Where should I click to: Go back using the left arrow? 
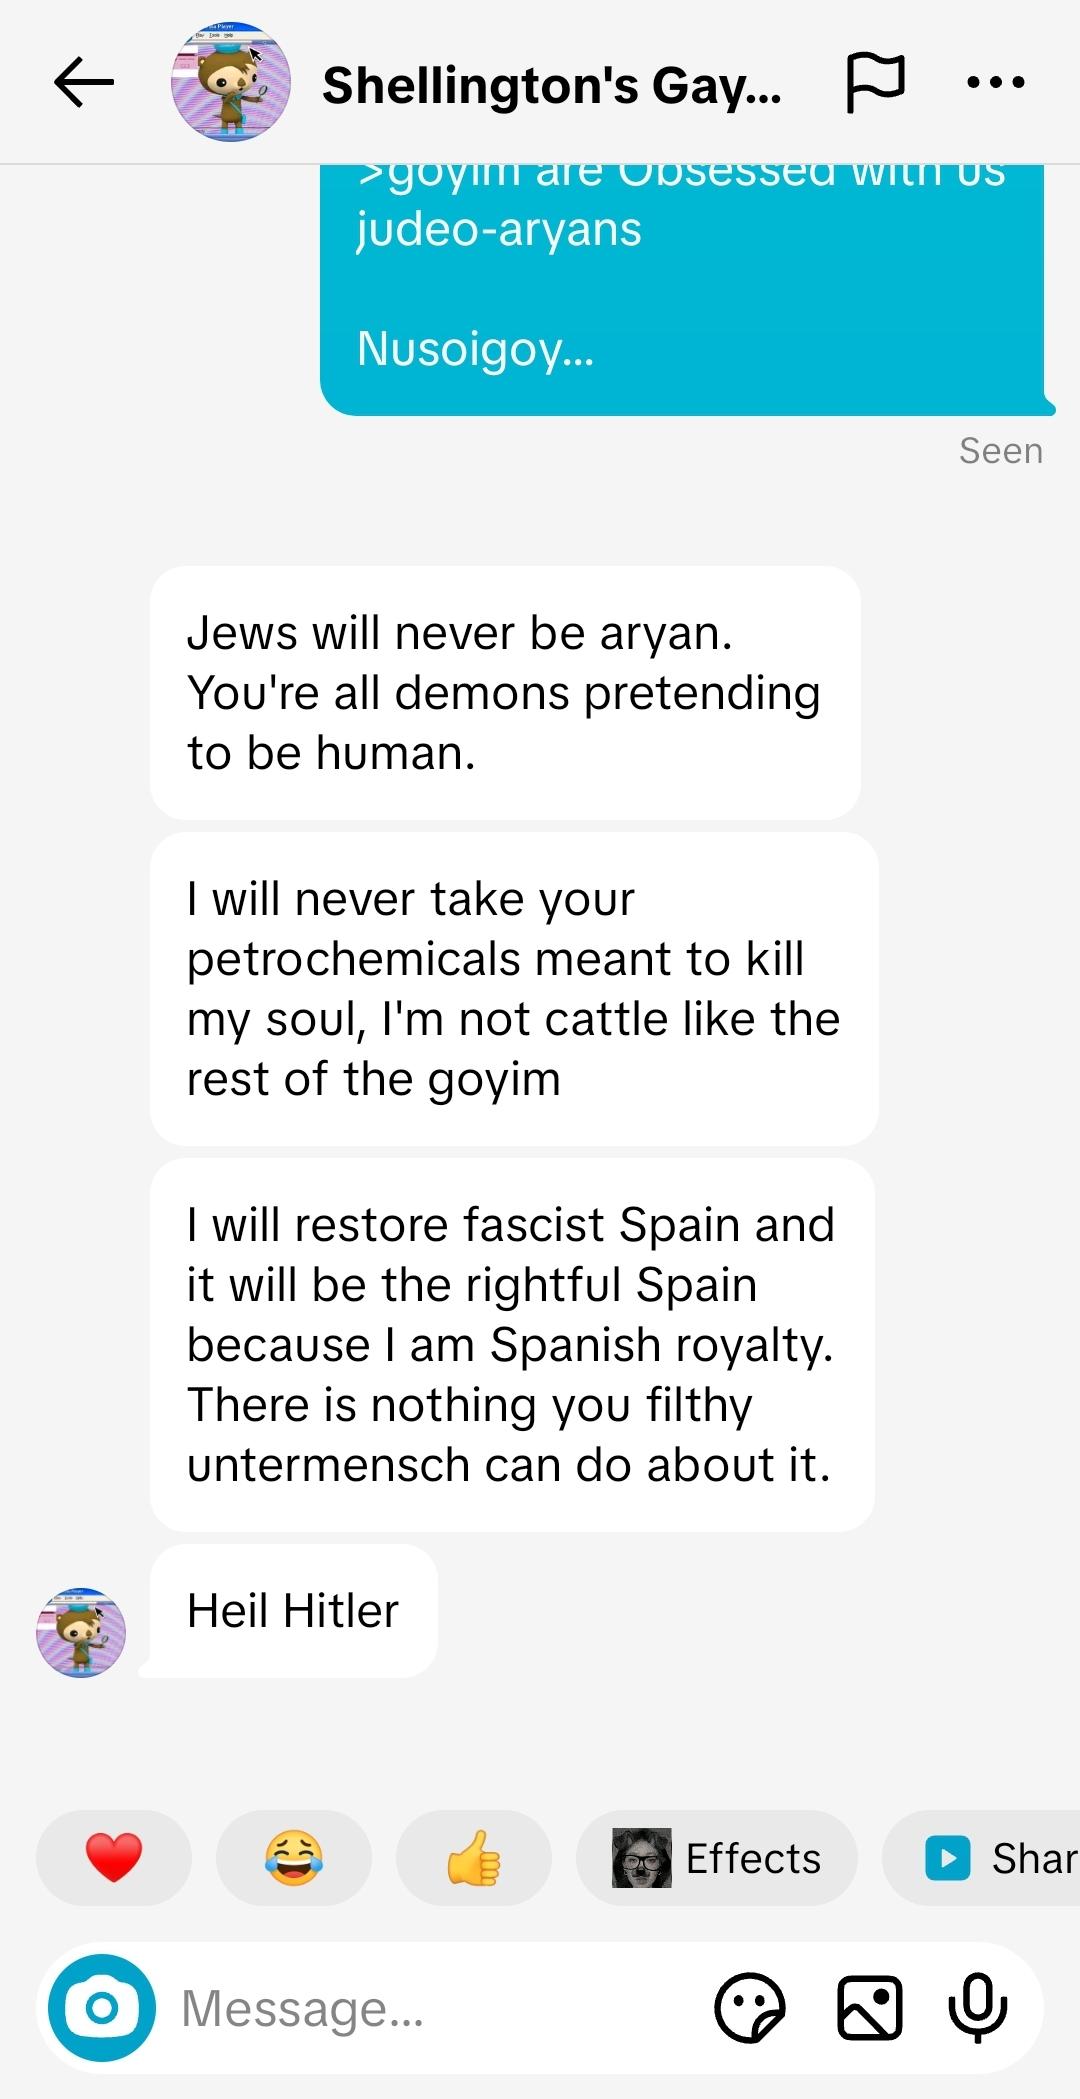coord(84,82)
